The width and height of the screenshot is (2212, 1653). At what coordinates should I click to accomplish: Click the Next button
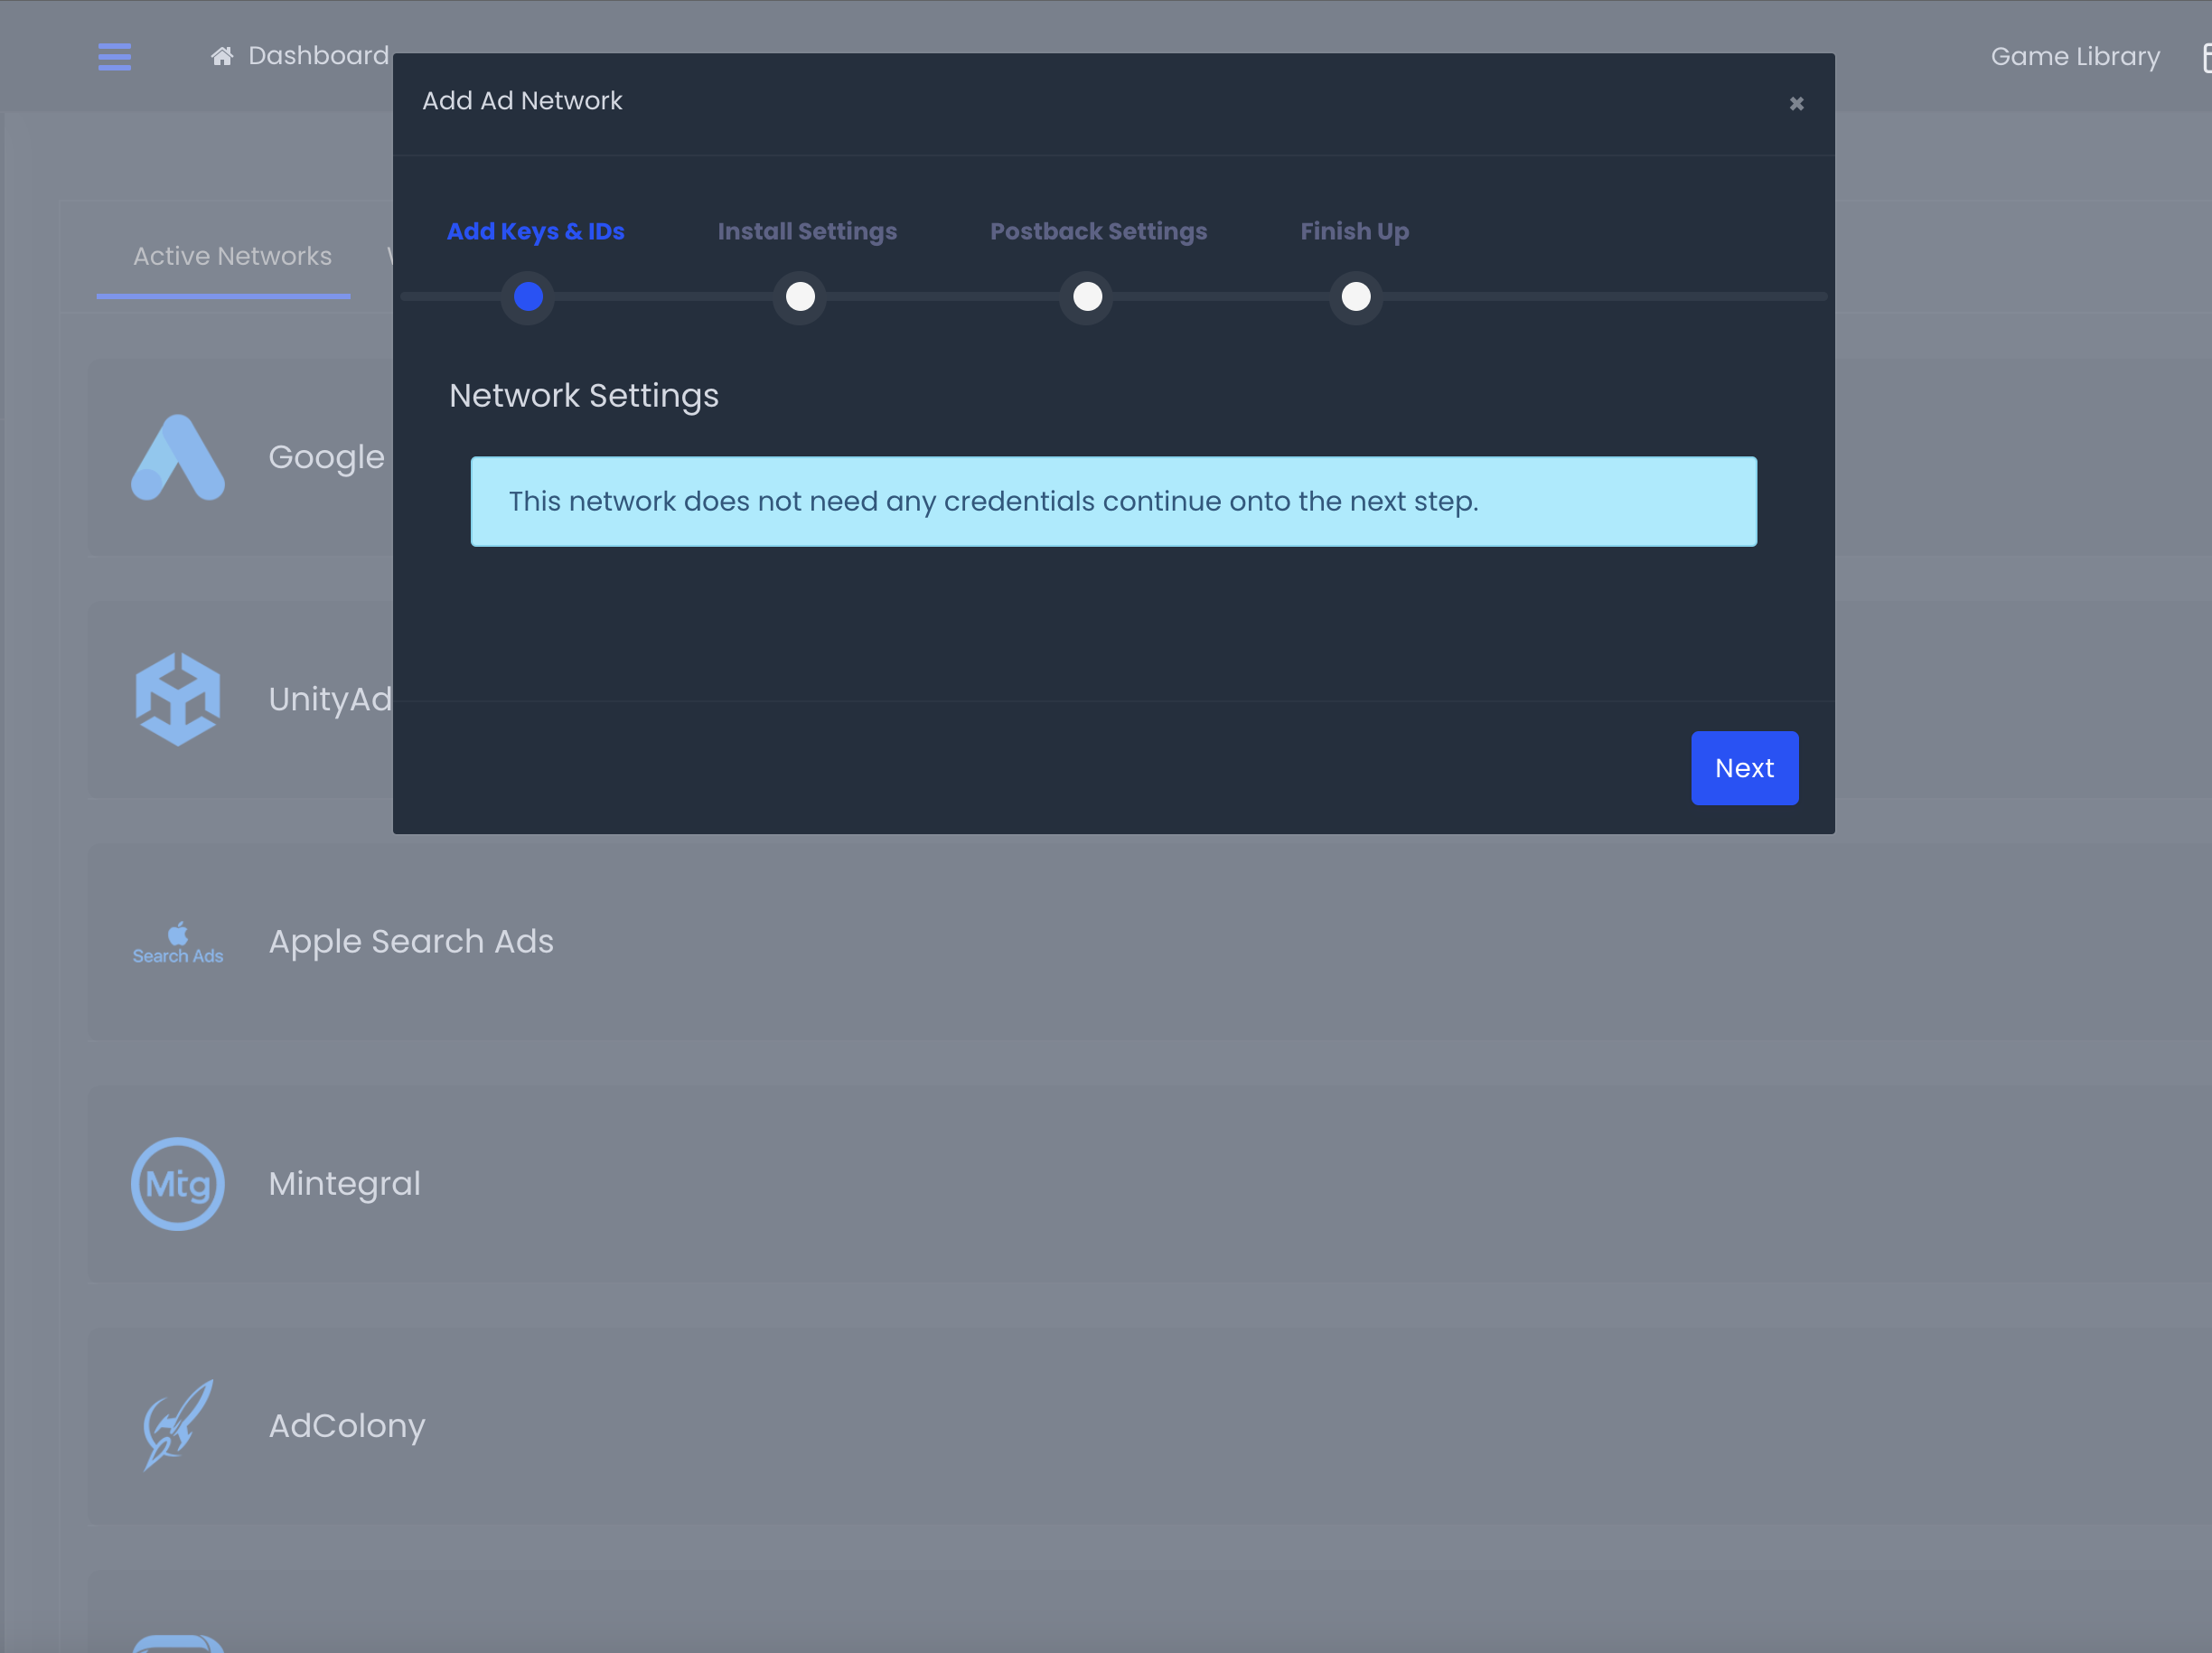click(1744, 768)
